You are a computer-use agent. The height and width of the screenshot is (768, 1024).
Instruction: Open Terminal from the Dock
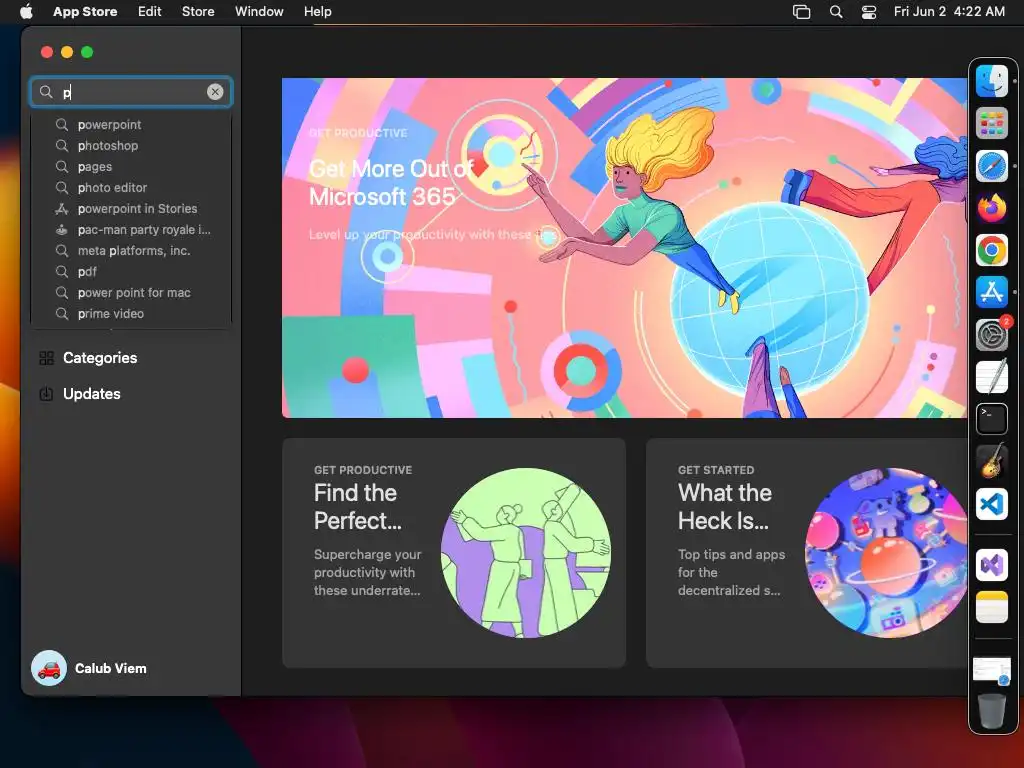point(991,419)
